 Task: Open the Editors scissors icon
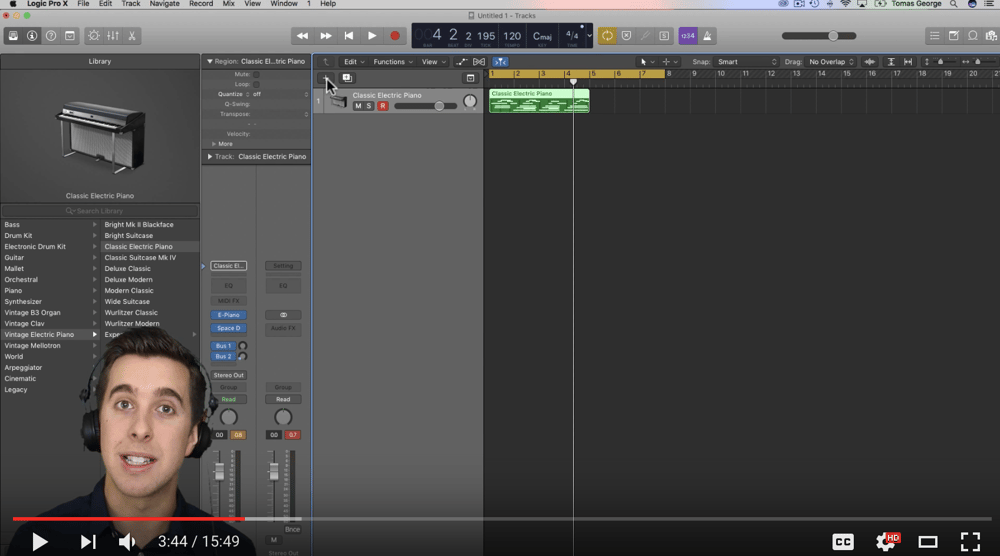click(132, 36)
